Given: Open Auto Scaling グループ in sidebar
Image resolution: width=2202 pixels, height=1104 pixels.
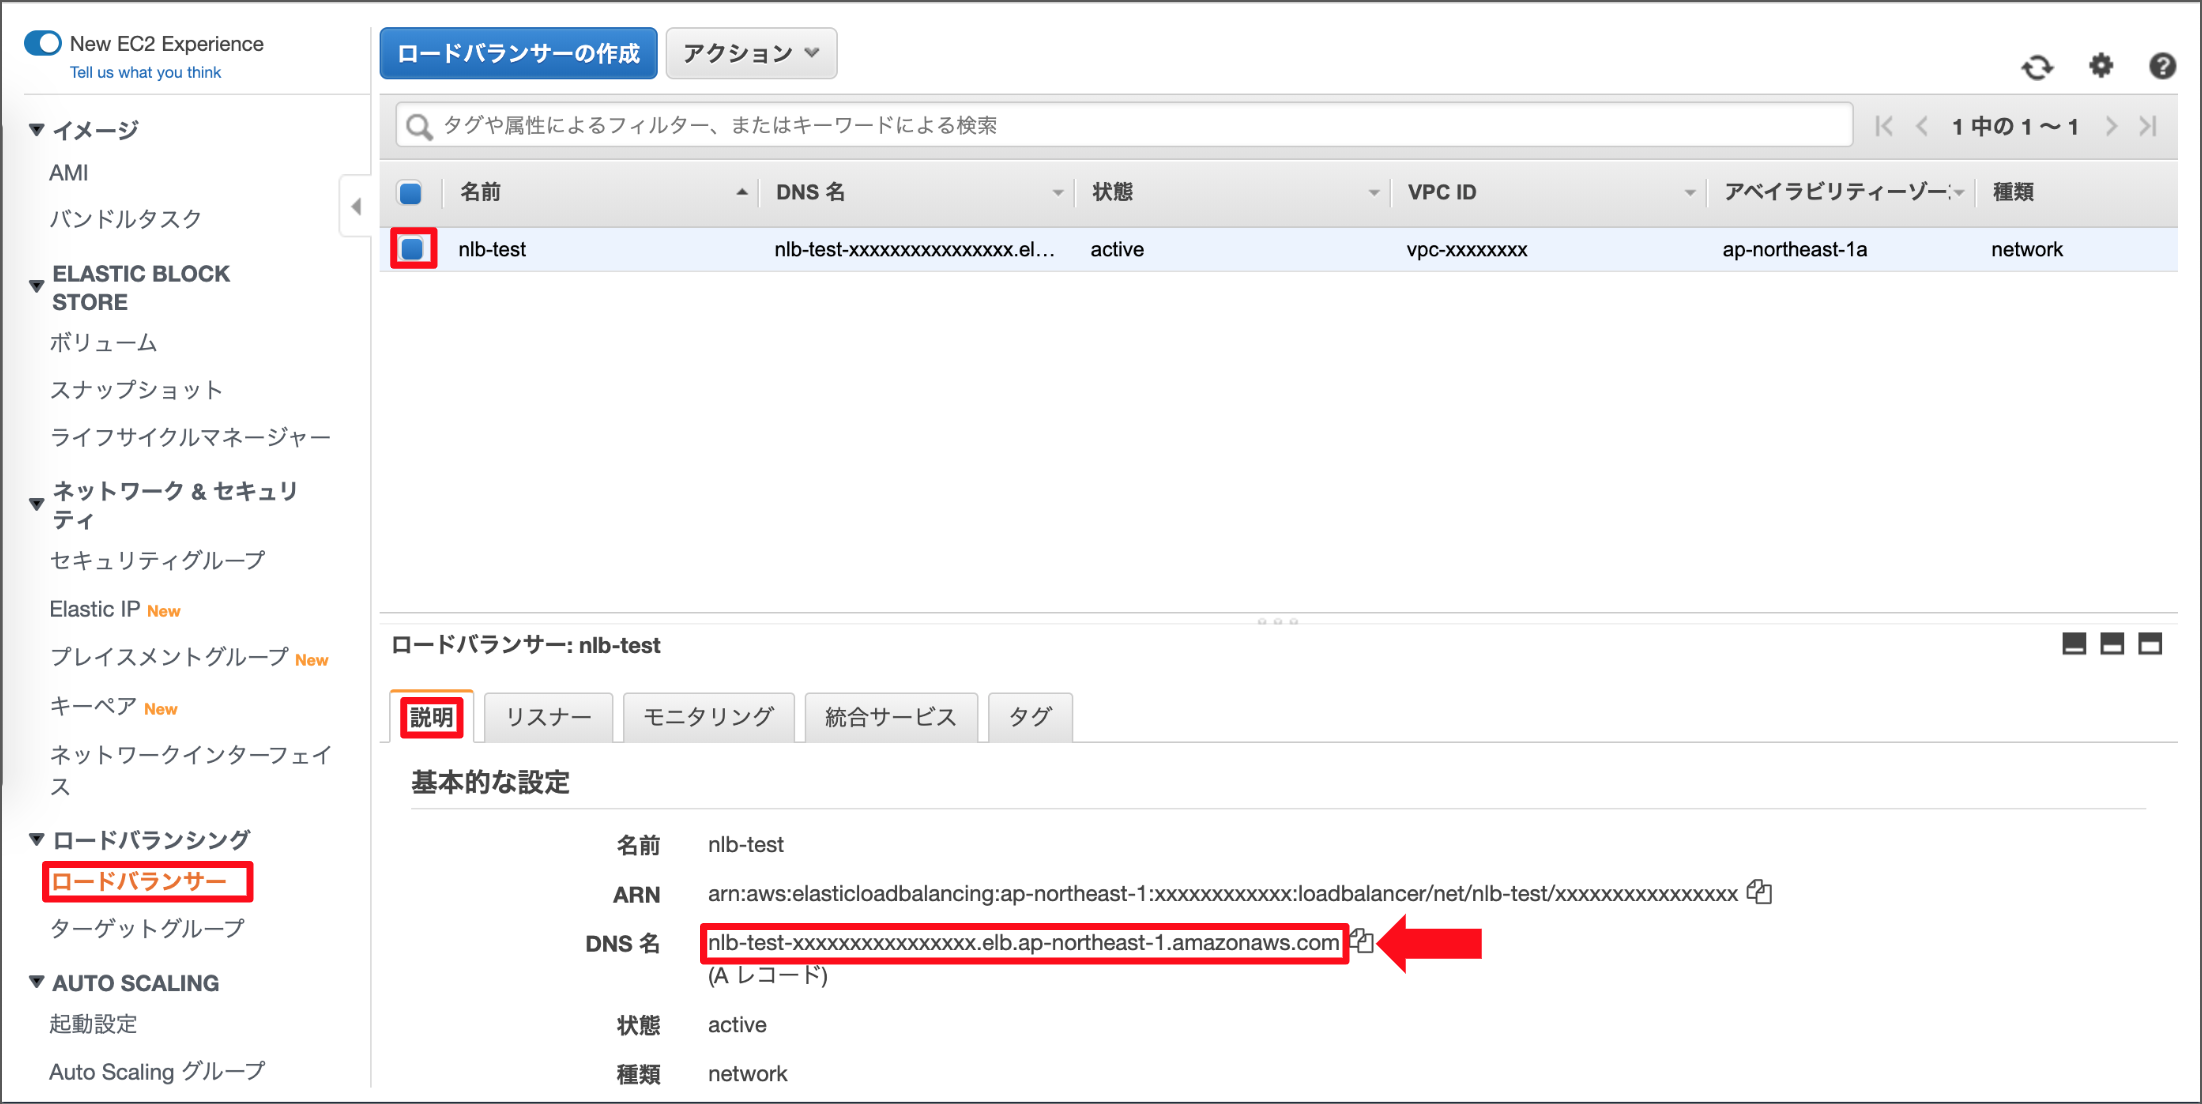Looking at the screenshot, I should [x=157, y=1071].
